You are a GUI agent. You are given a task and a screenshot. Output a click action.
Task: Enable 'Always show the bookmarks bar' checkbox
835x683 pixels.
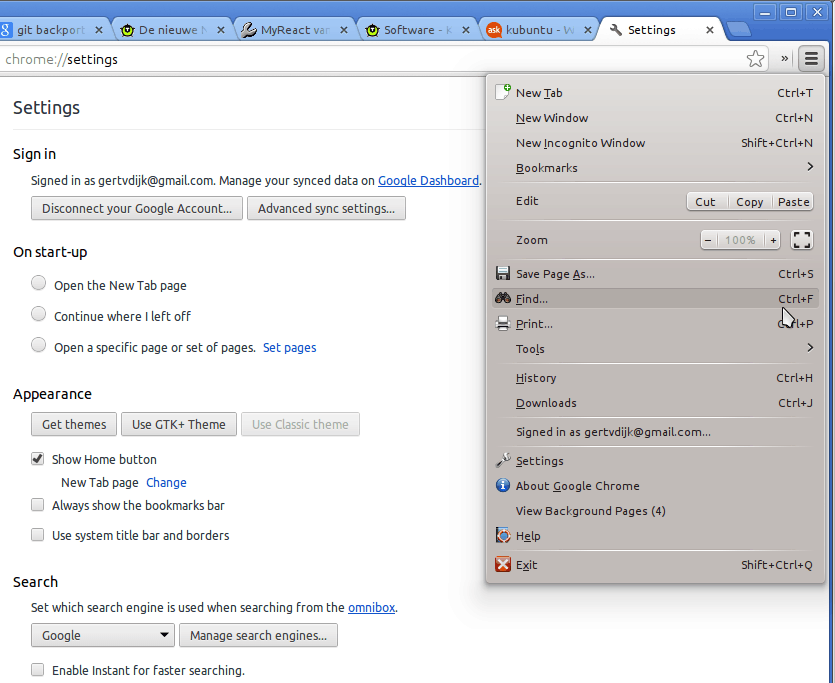pyautogui.click(x=37, y=505)
